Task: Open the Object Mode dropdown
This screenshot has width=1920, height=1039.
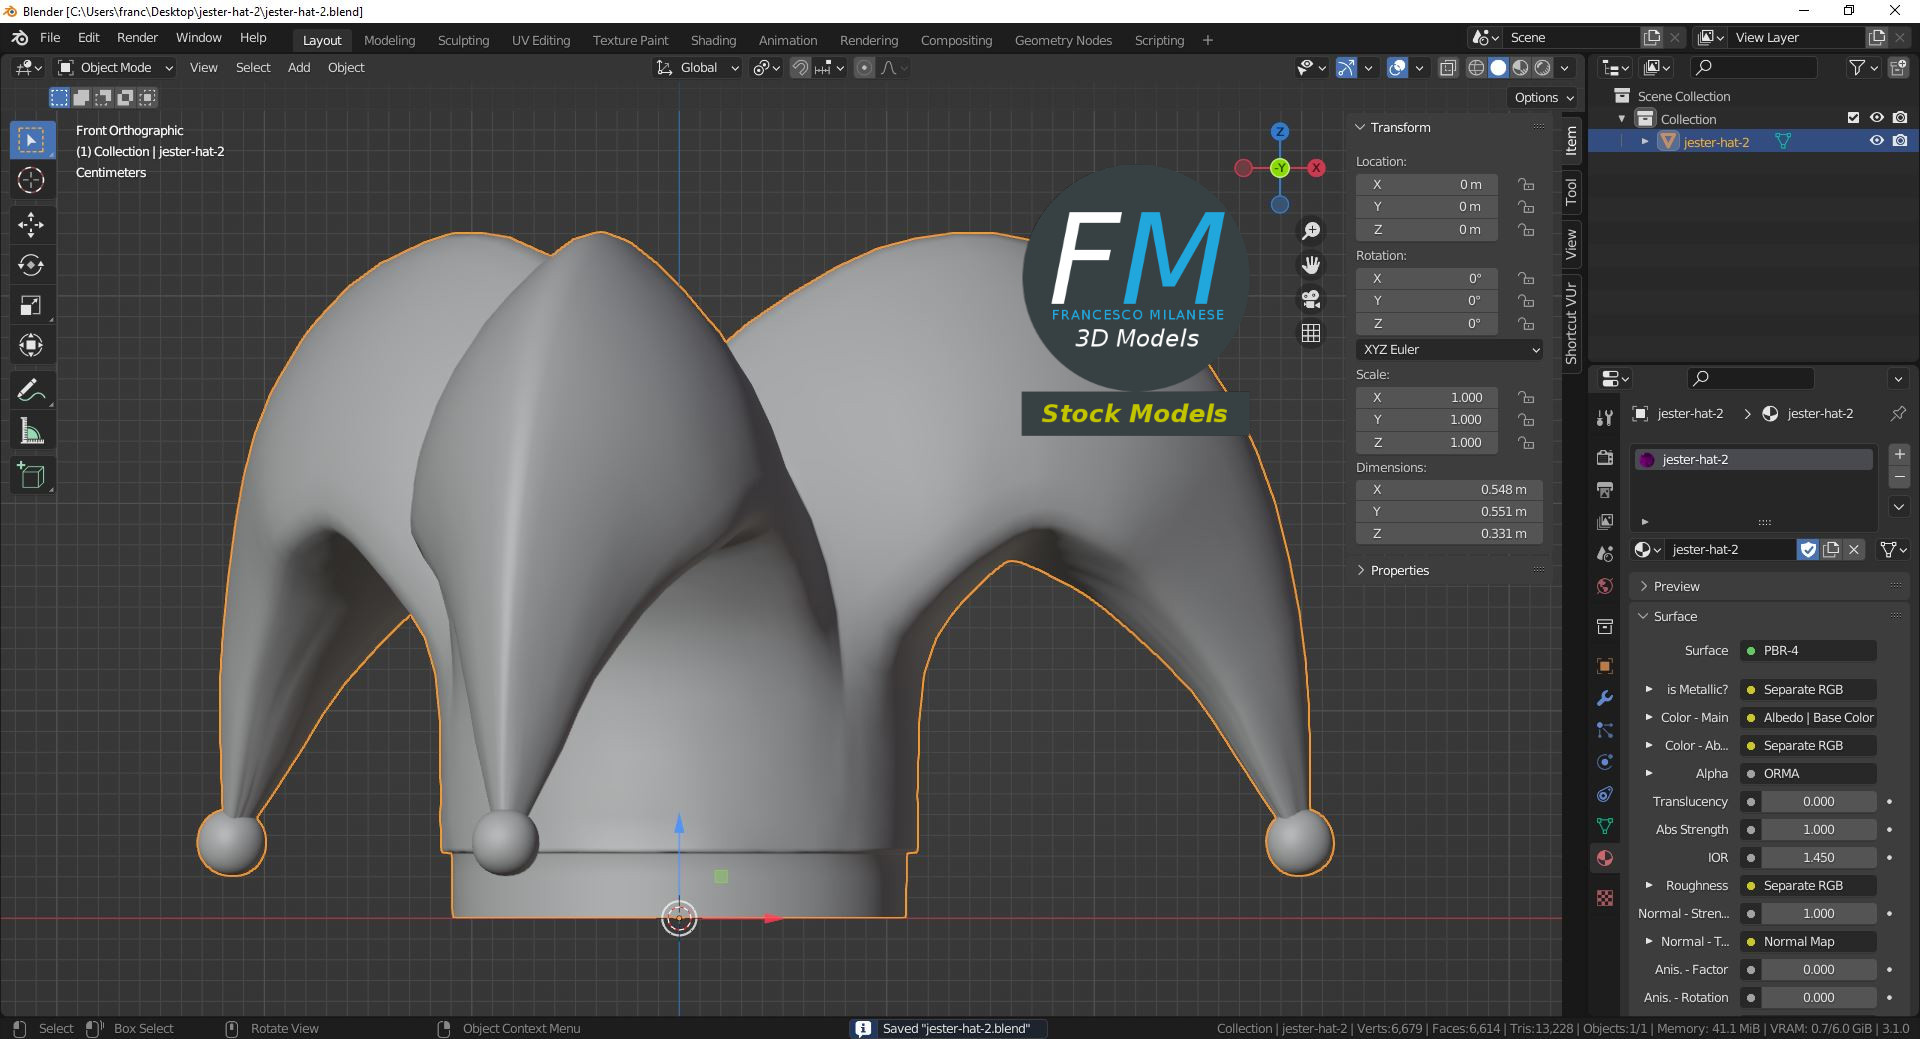Action: tap(116, 68)
